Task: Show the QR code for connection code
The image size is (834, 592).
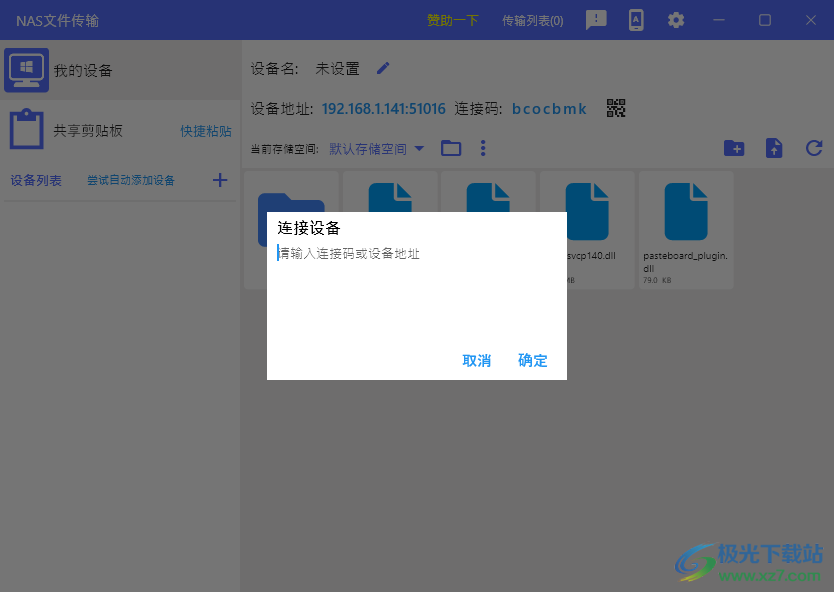Action: 616,108
